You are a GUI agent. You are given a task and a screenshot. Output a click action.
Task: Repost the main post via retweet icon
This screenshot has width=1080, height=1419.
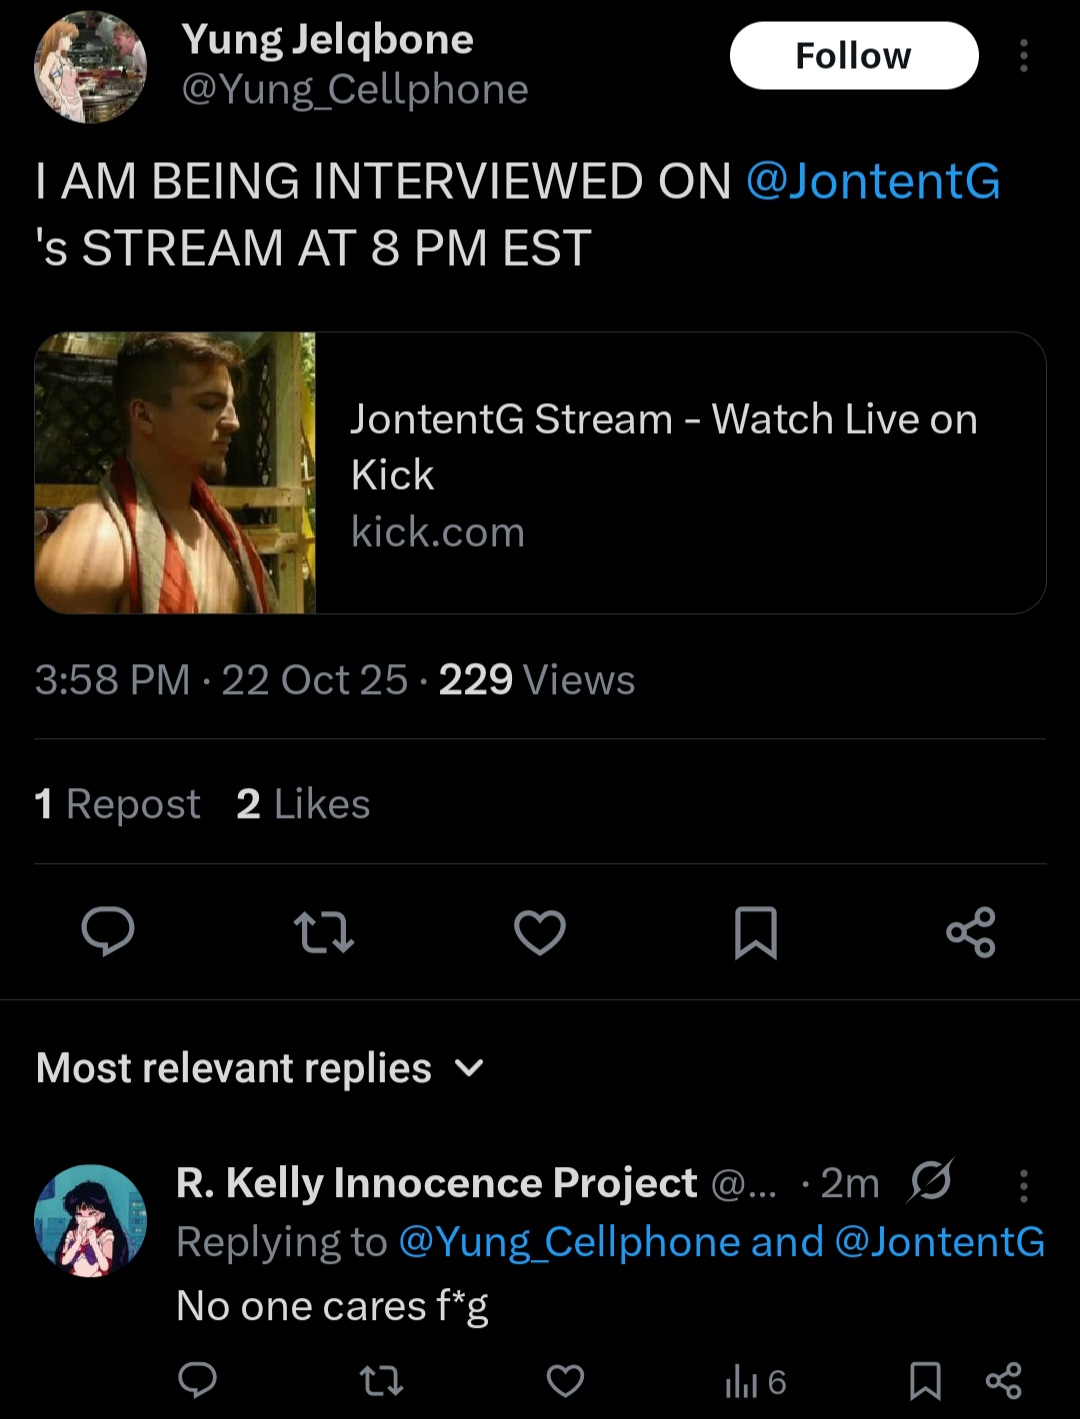[x=324, y=932]
